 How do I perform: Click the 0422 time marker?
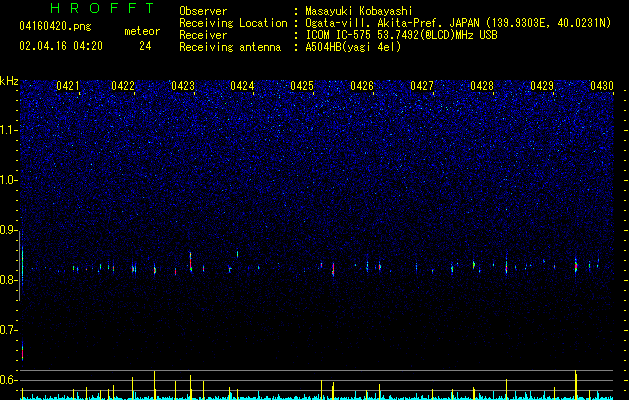tap(123, 86)
